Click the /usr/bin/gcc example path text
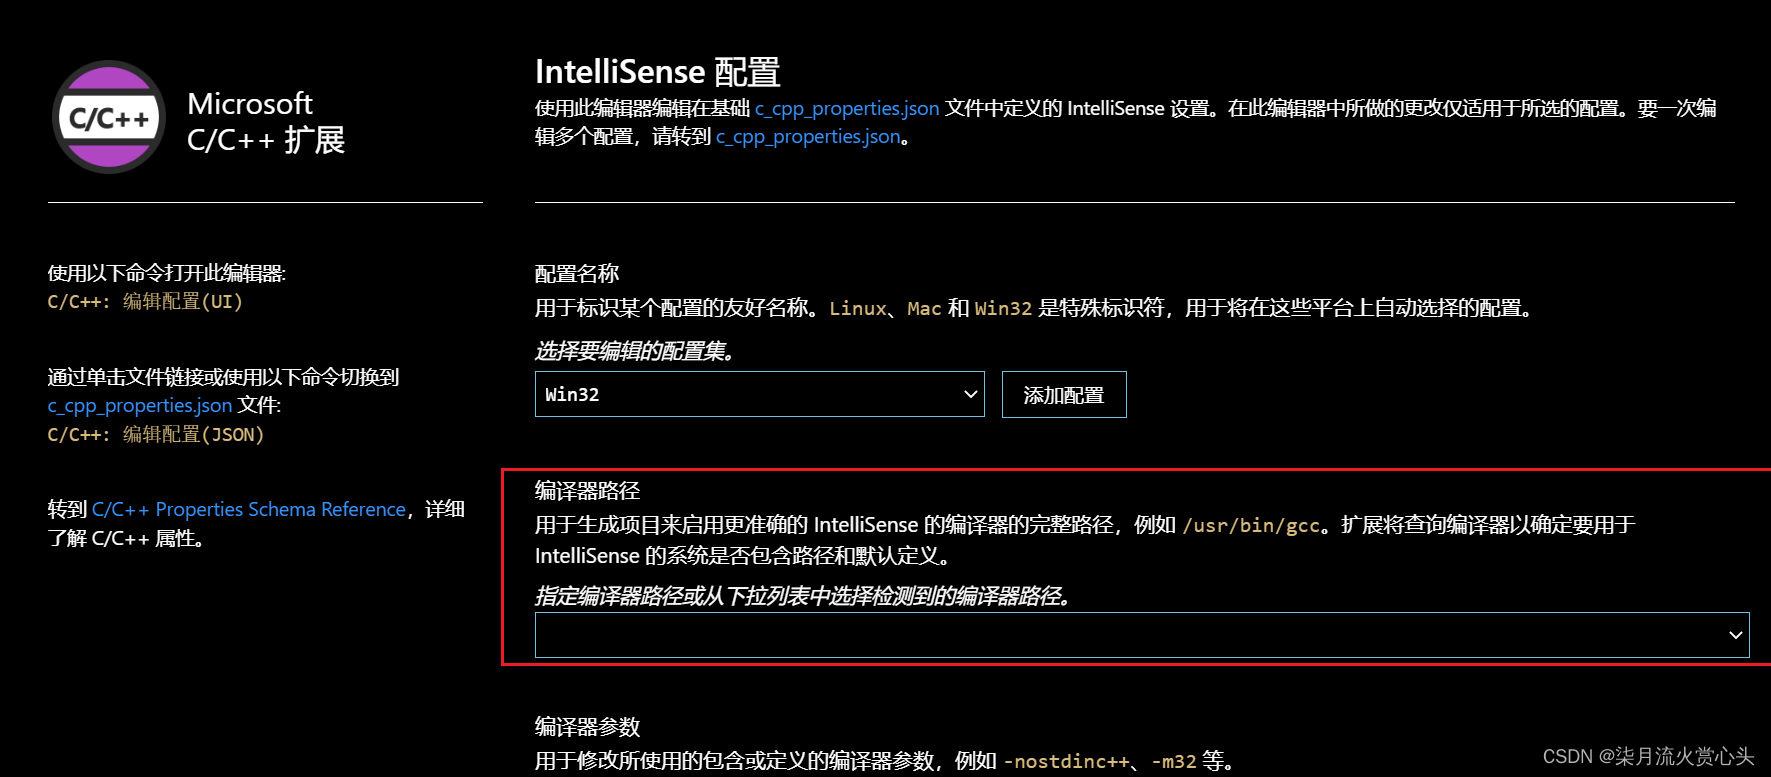 coord(1251,525)
